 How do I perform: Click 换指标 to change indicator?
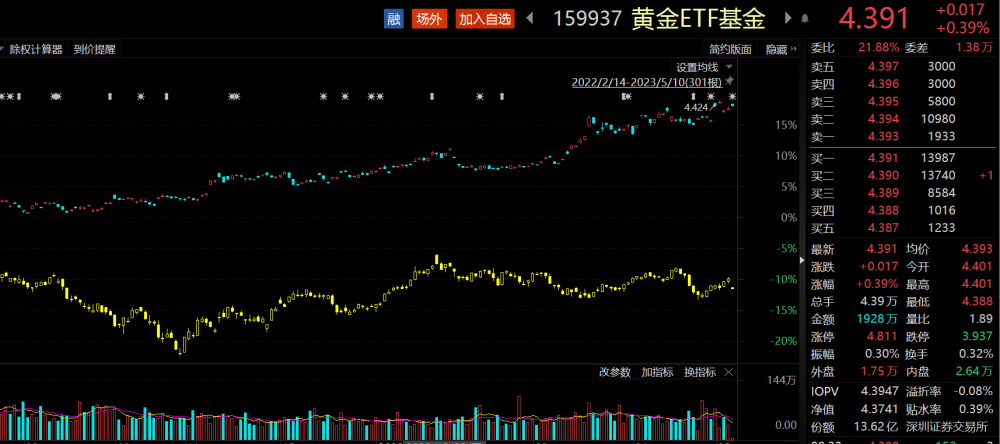(700, 372)
